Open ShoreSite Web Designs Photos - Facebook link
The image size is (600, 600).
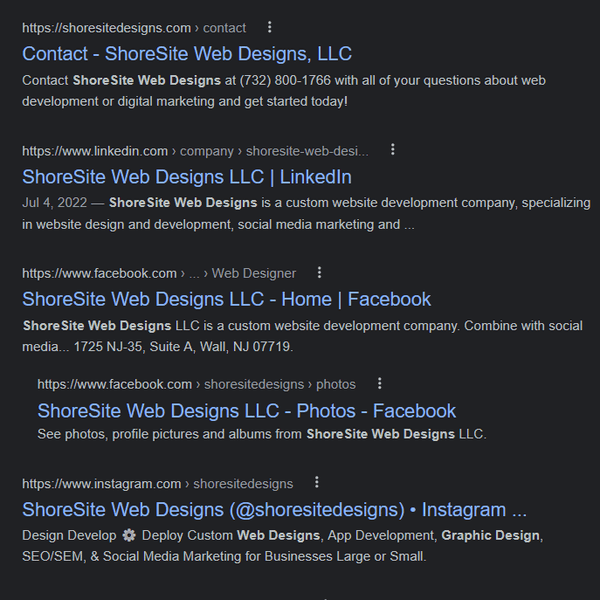[246, 410]
